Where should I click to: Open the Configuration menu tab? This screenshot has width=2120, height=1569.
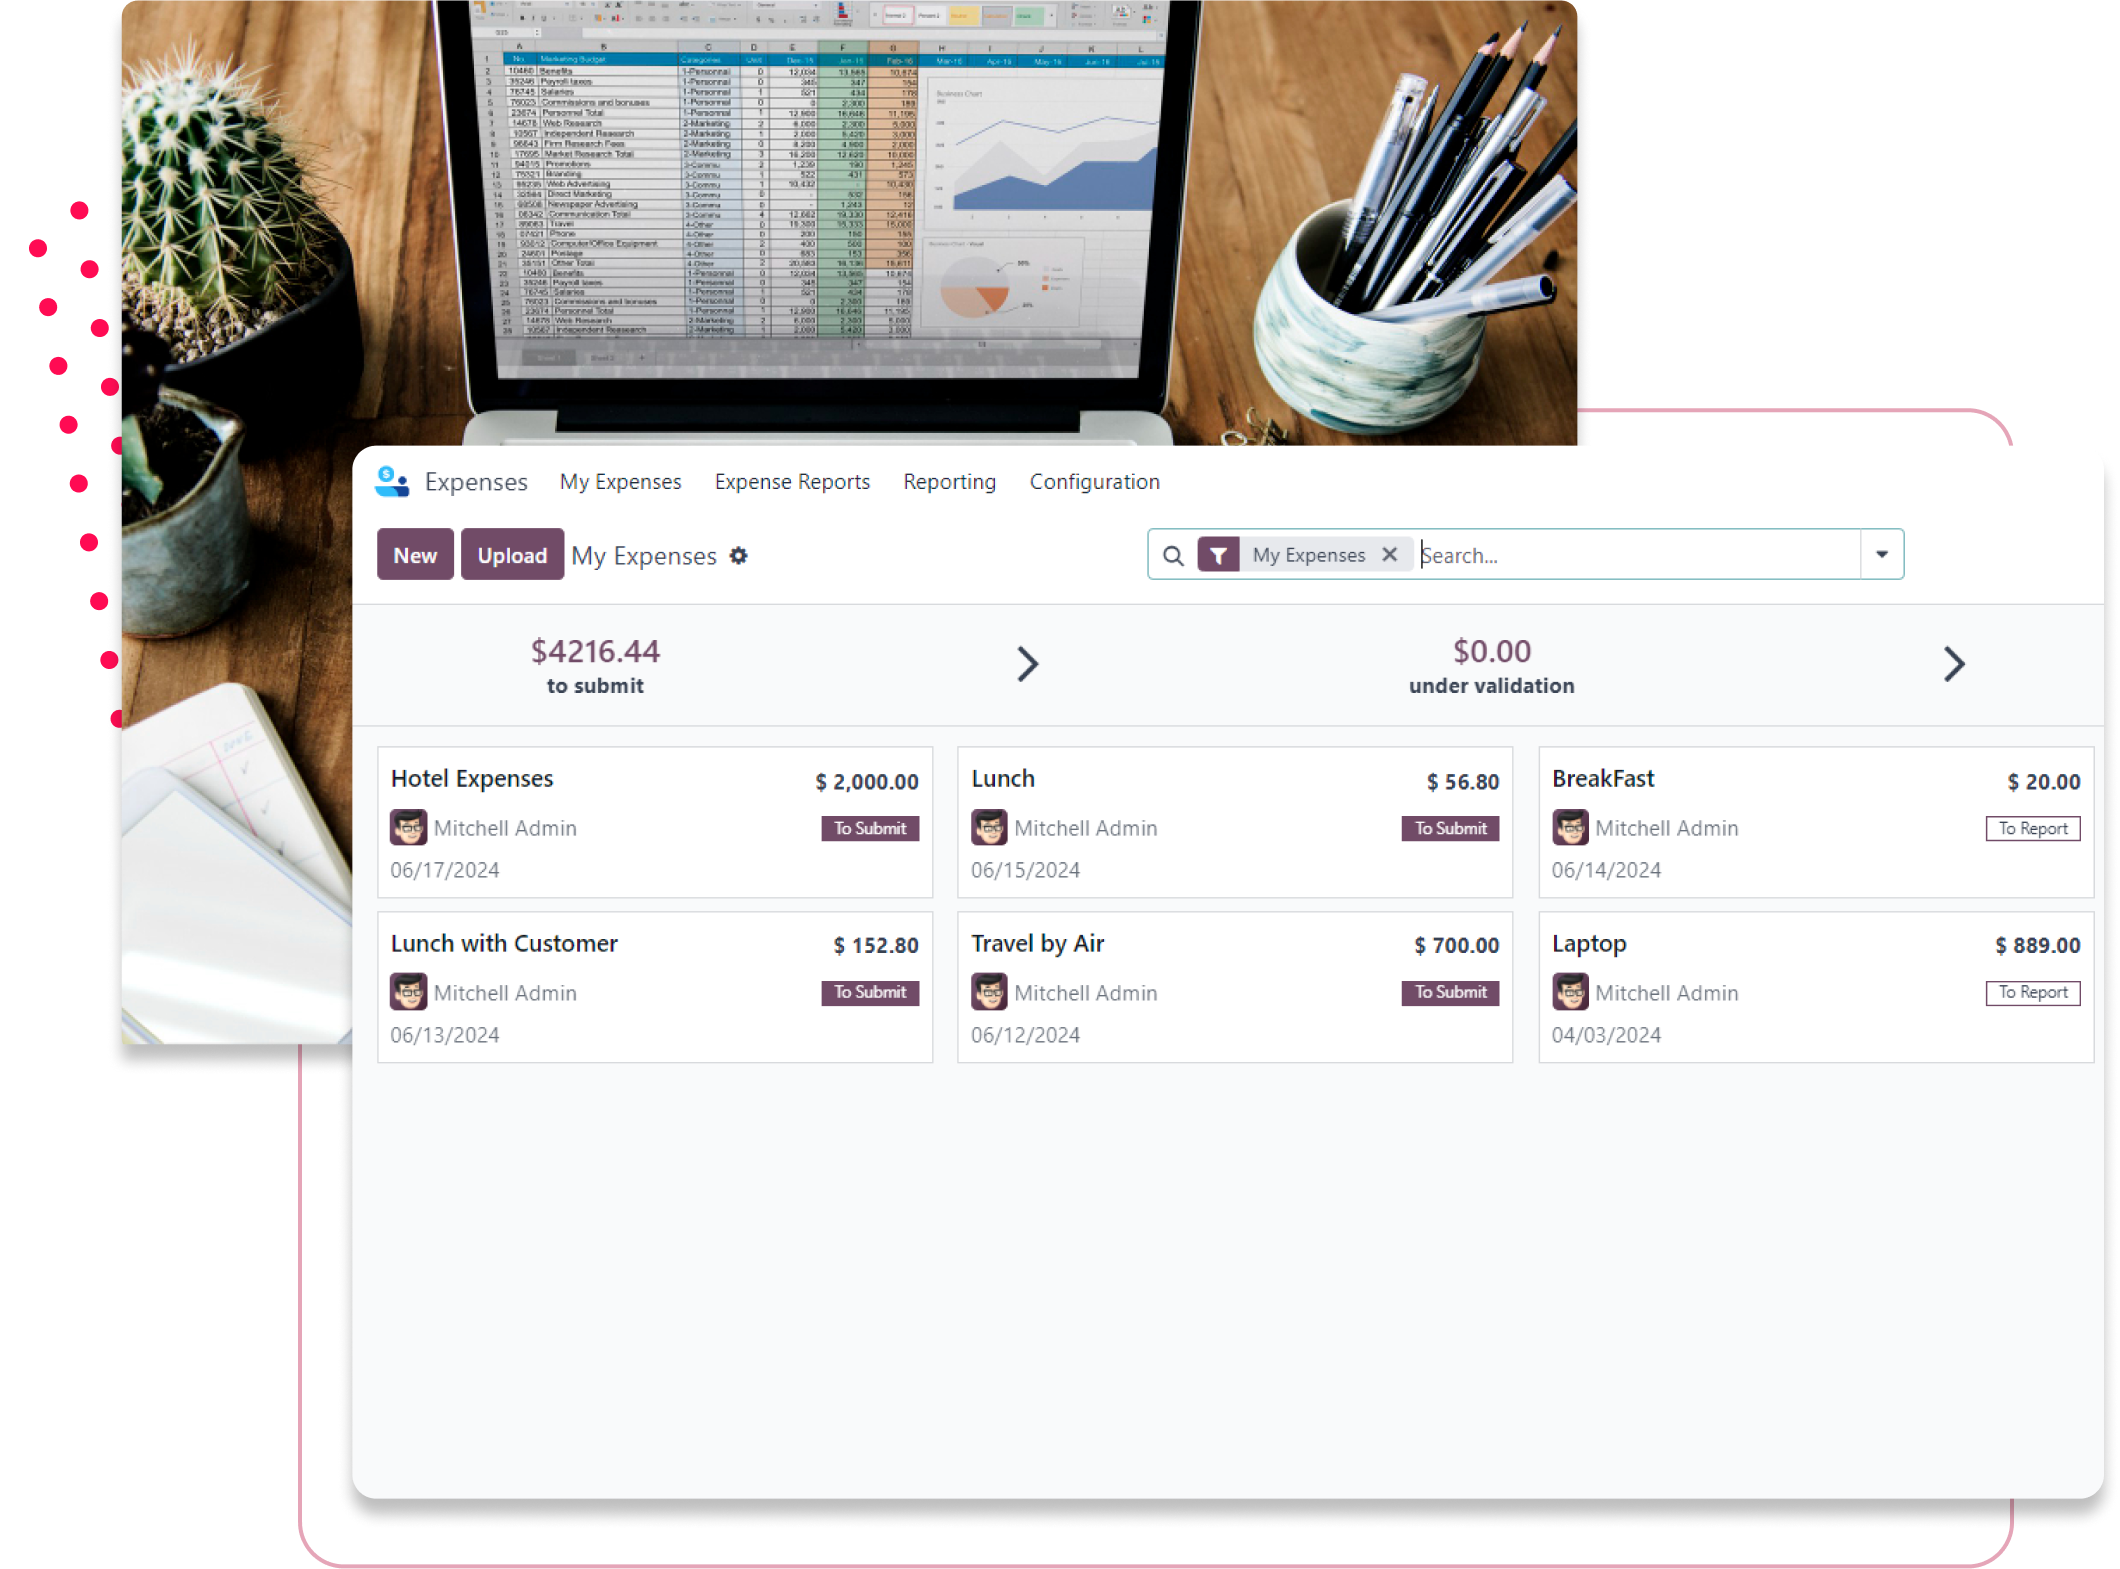pyautogui.click(x=1095, y=480)
